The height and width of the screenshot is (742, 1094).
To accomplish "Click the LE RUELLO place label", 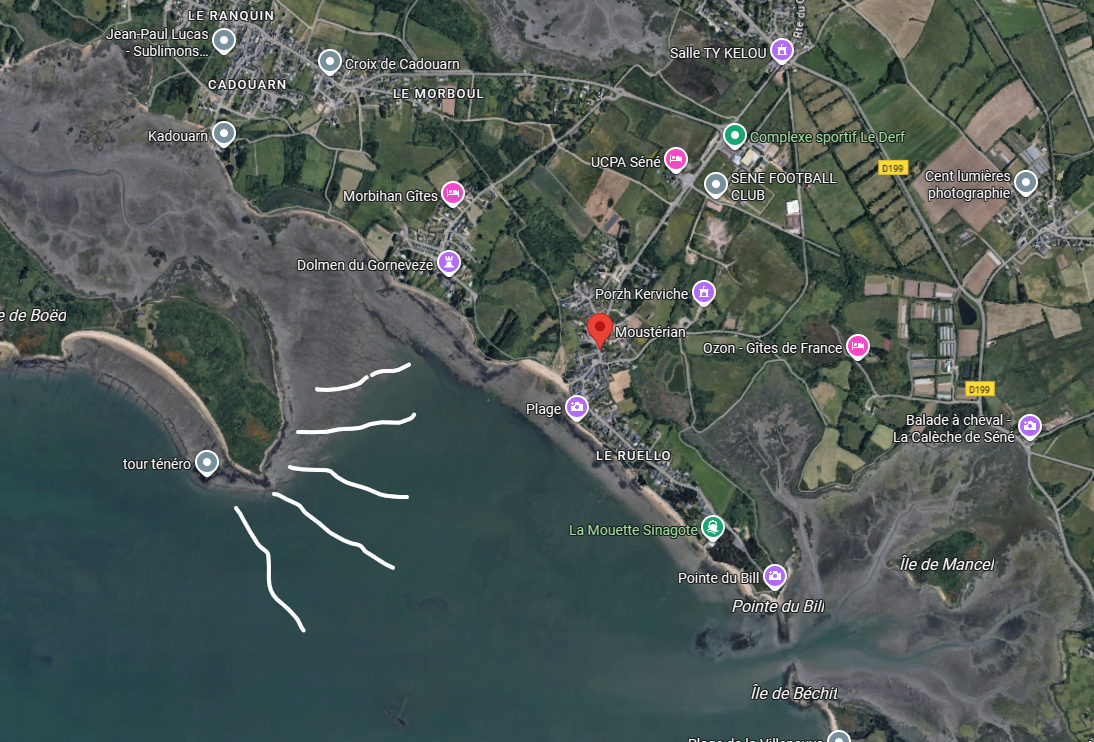I will click(x=634, y=455).
